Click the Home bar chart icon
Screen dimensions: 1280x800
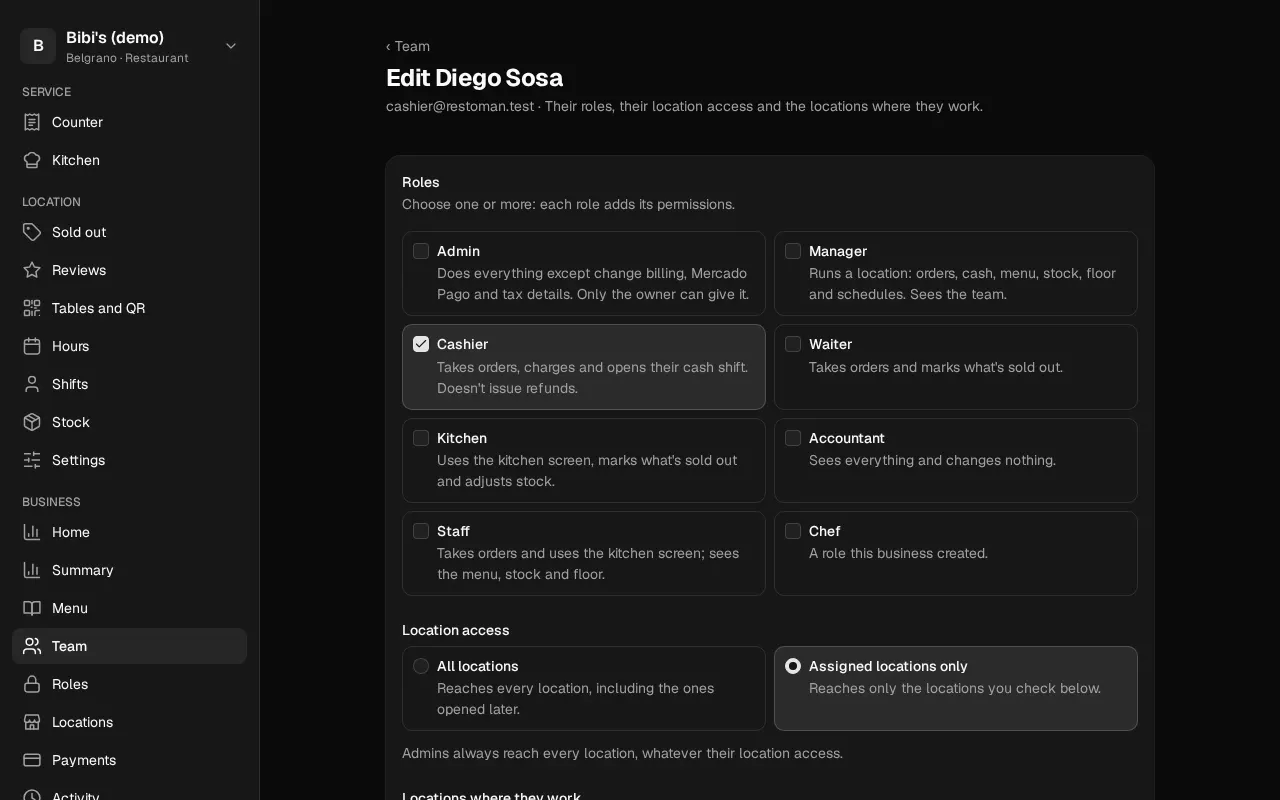point(32,532)
